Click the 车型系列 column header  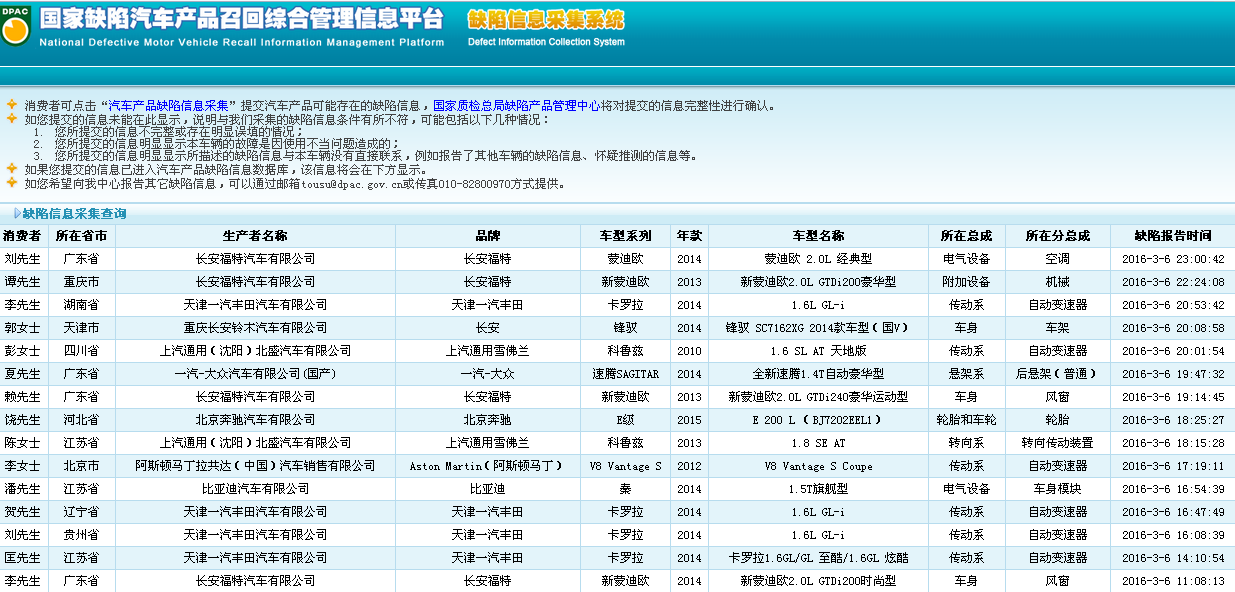click(626, 236)
